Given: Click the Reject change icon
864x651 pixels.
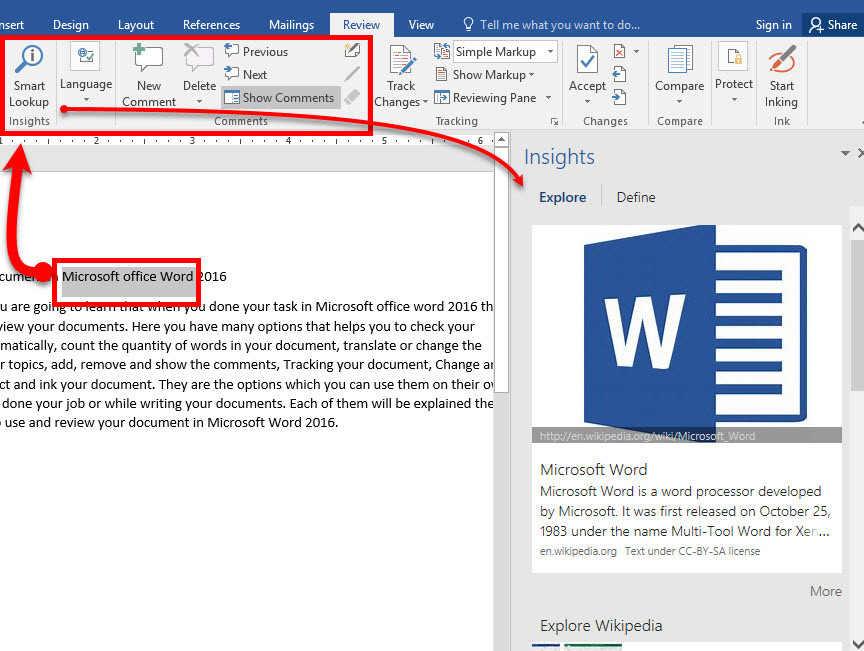Looking at the screenshot, I should (620, 51).
